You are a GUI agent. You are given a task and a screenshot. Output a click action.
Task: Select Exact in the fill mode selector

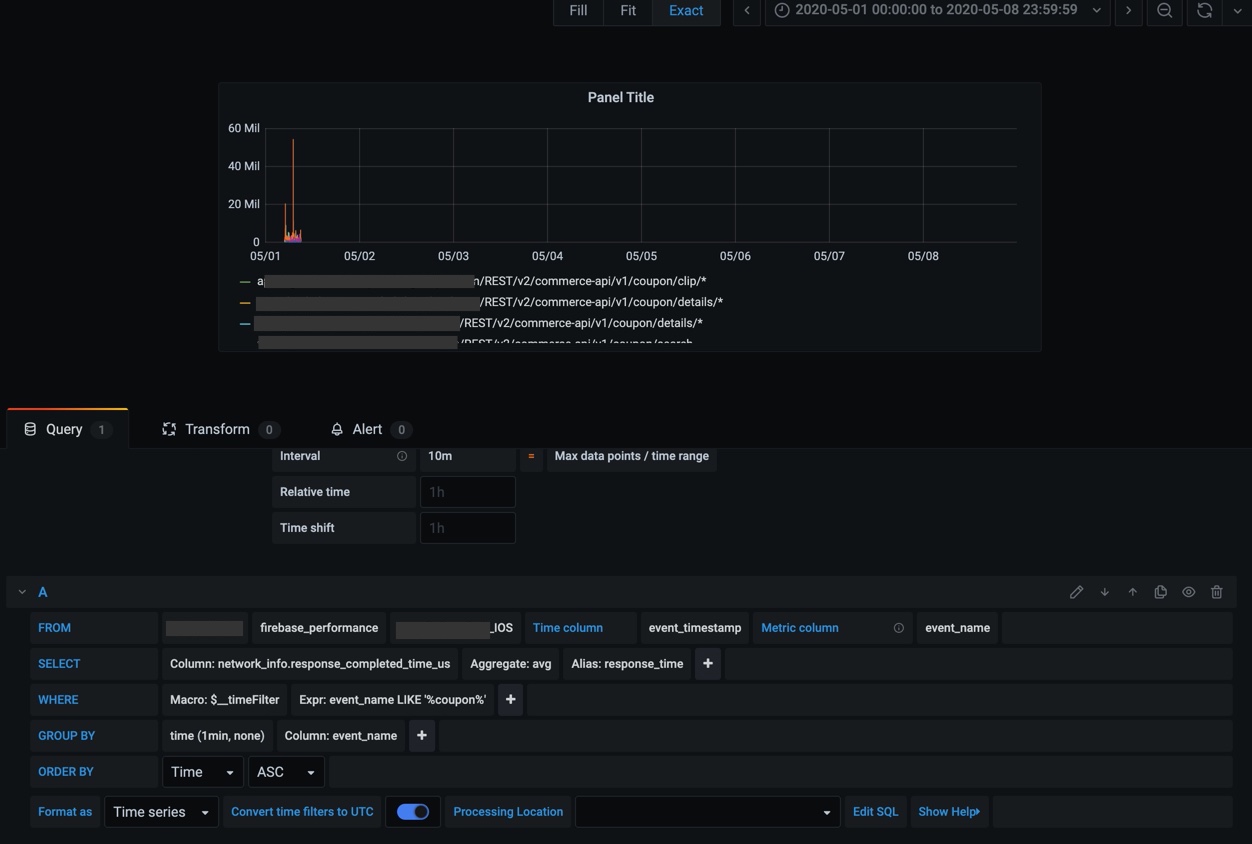click(686, 11)
